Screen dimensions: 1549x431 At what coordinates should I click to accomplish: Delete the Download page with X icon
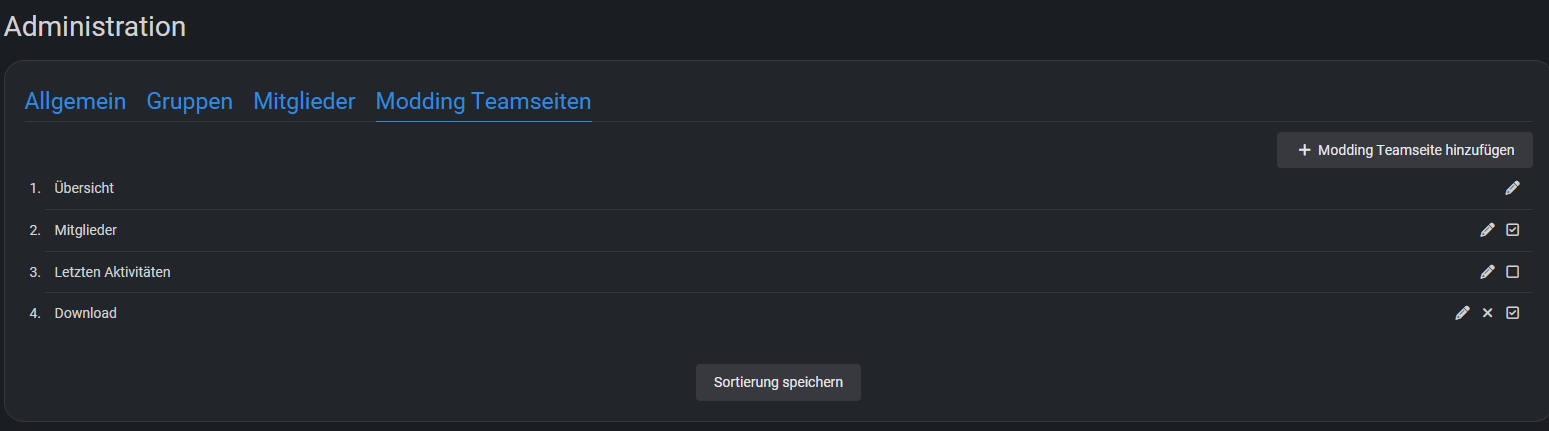[x=1487, y=313]
